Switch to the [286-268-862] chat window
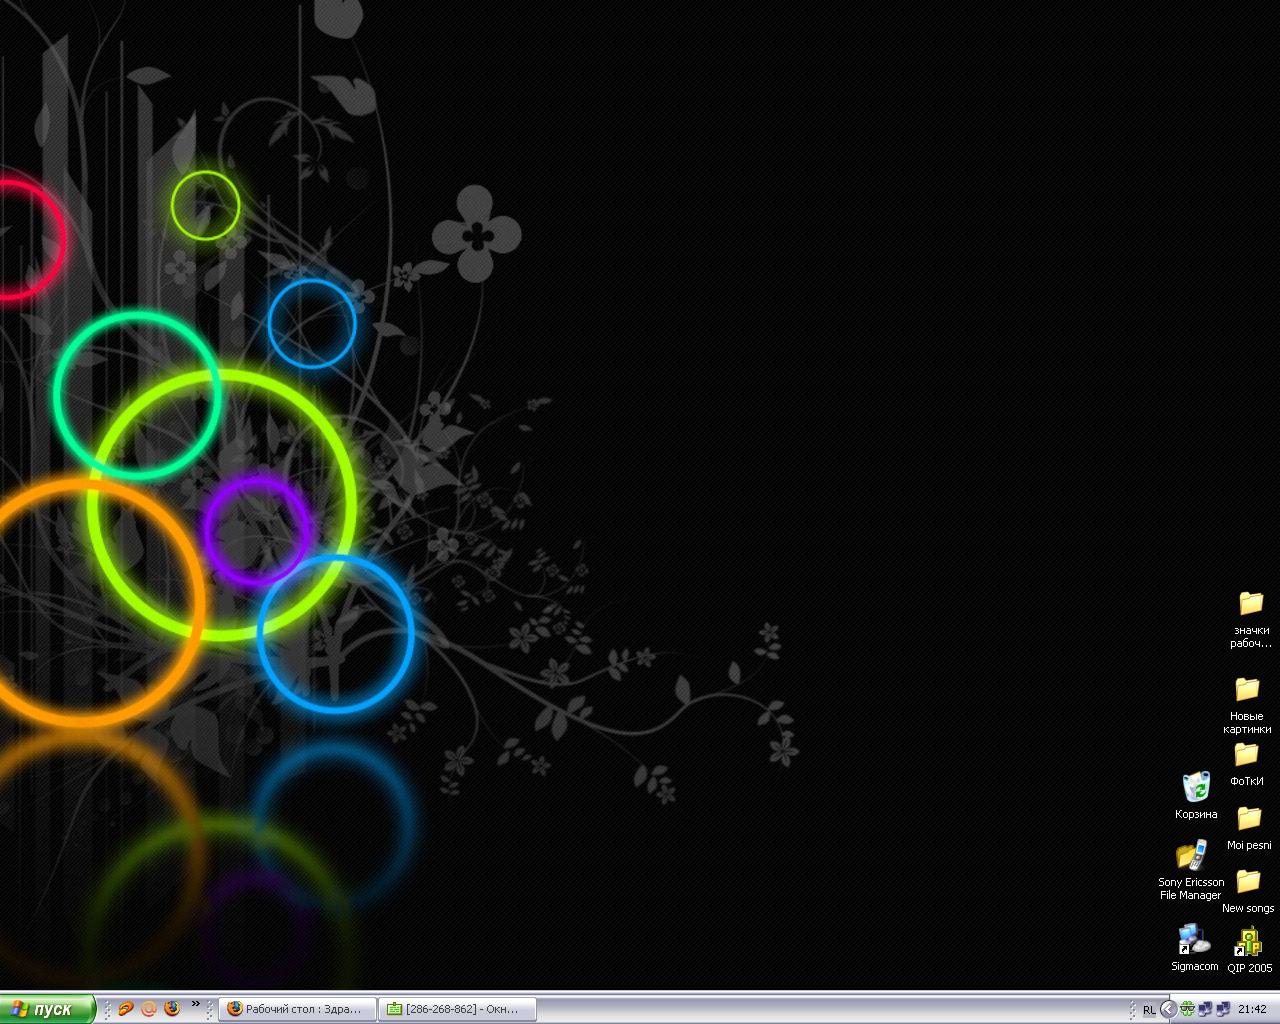The image size is (1280, 1024). click(458, 1009)
